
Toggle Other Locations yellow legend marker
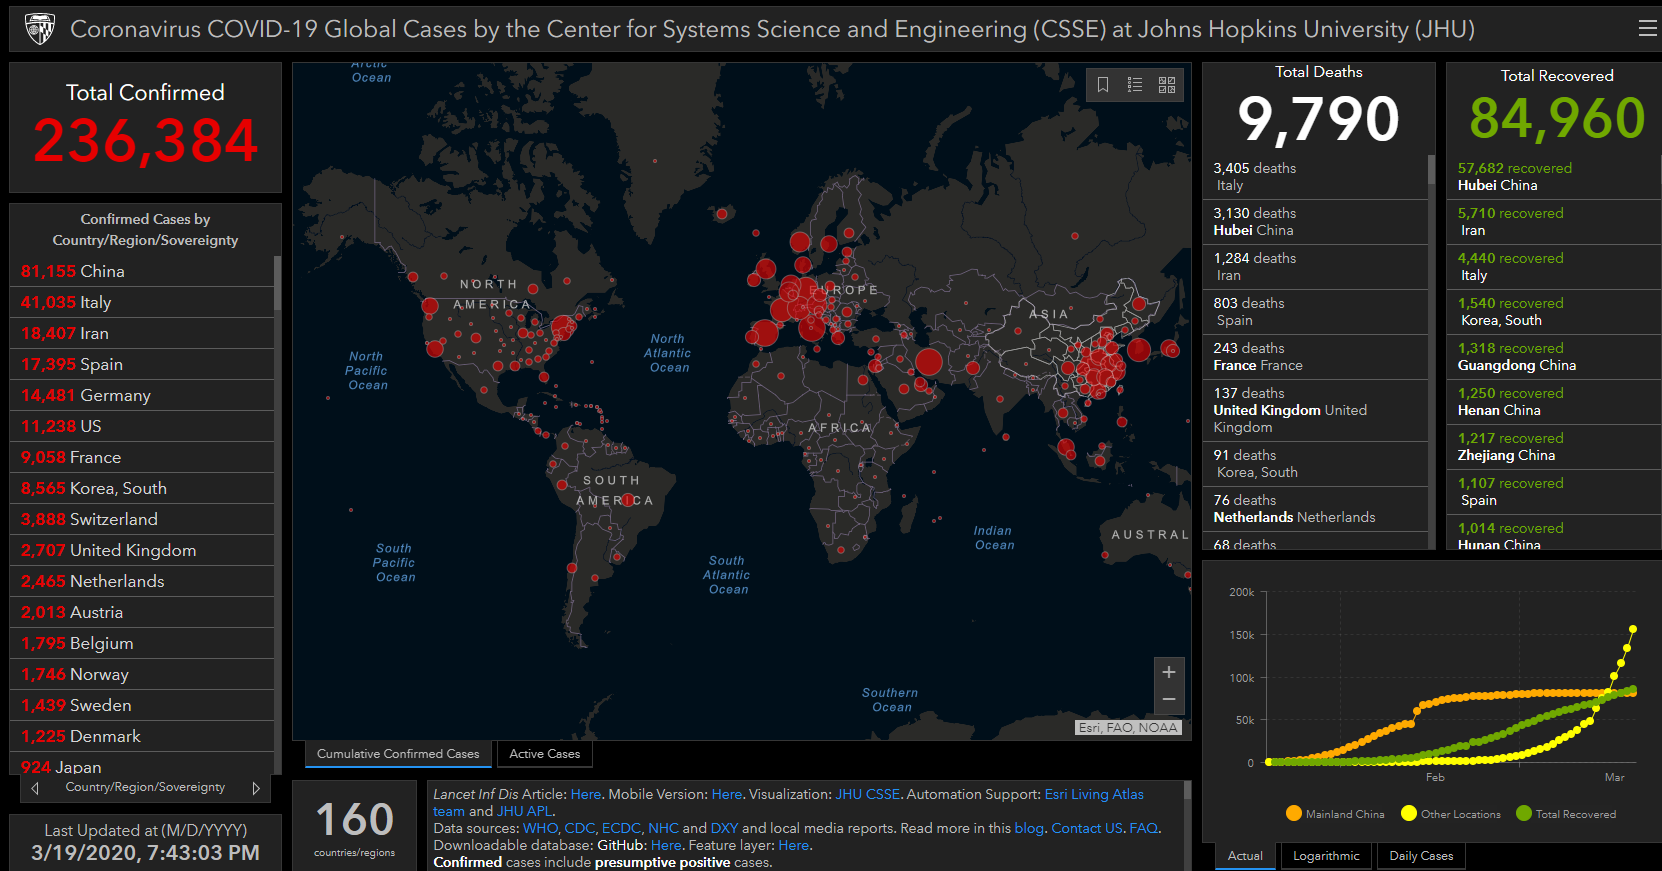tap(1409, 813)
